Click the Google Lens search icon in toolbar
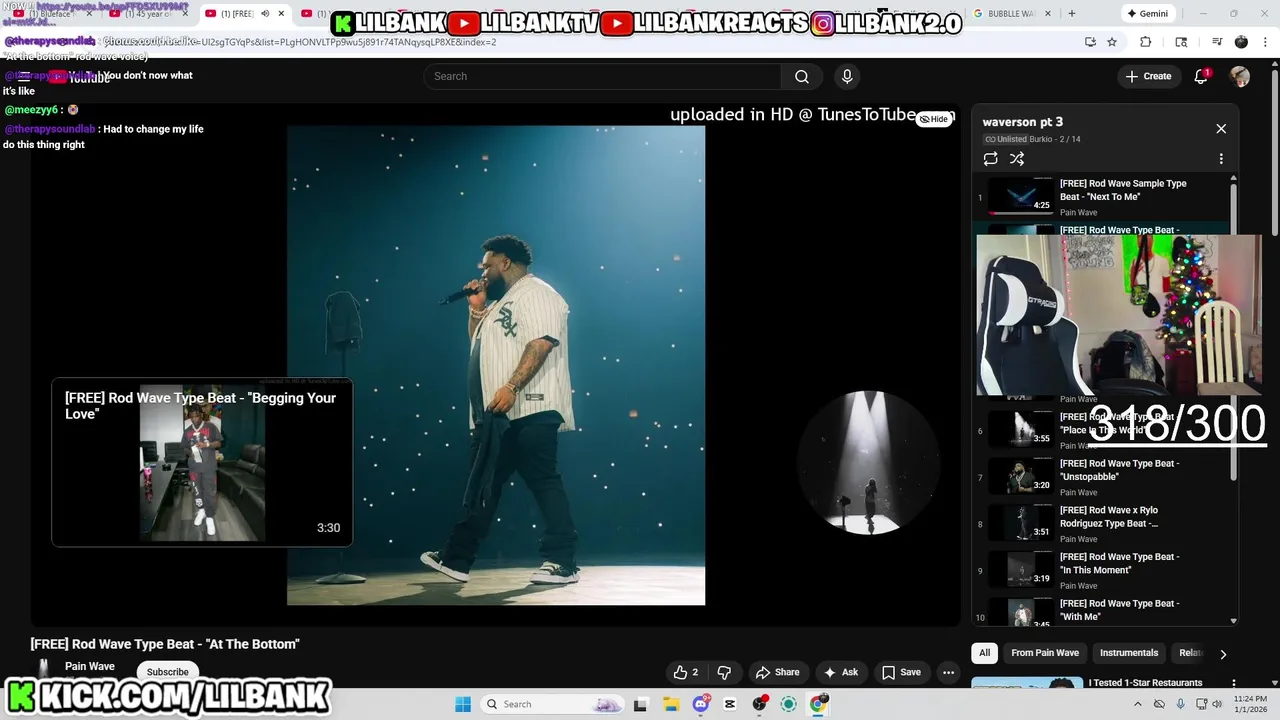This screenshot has width=1280, height=720. (x=1181, y=42)
